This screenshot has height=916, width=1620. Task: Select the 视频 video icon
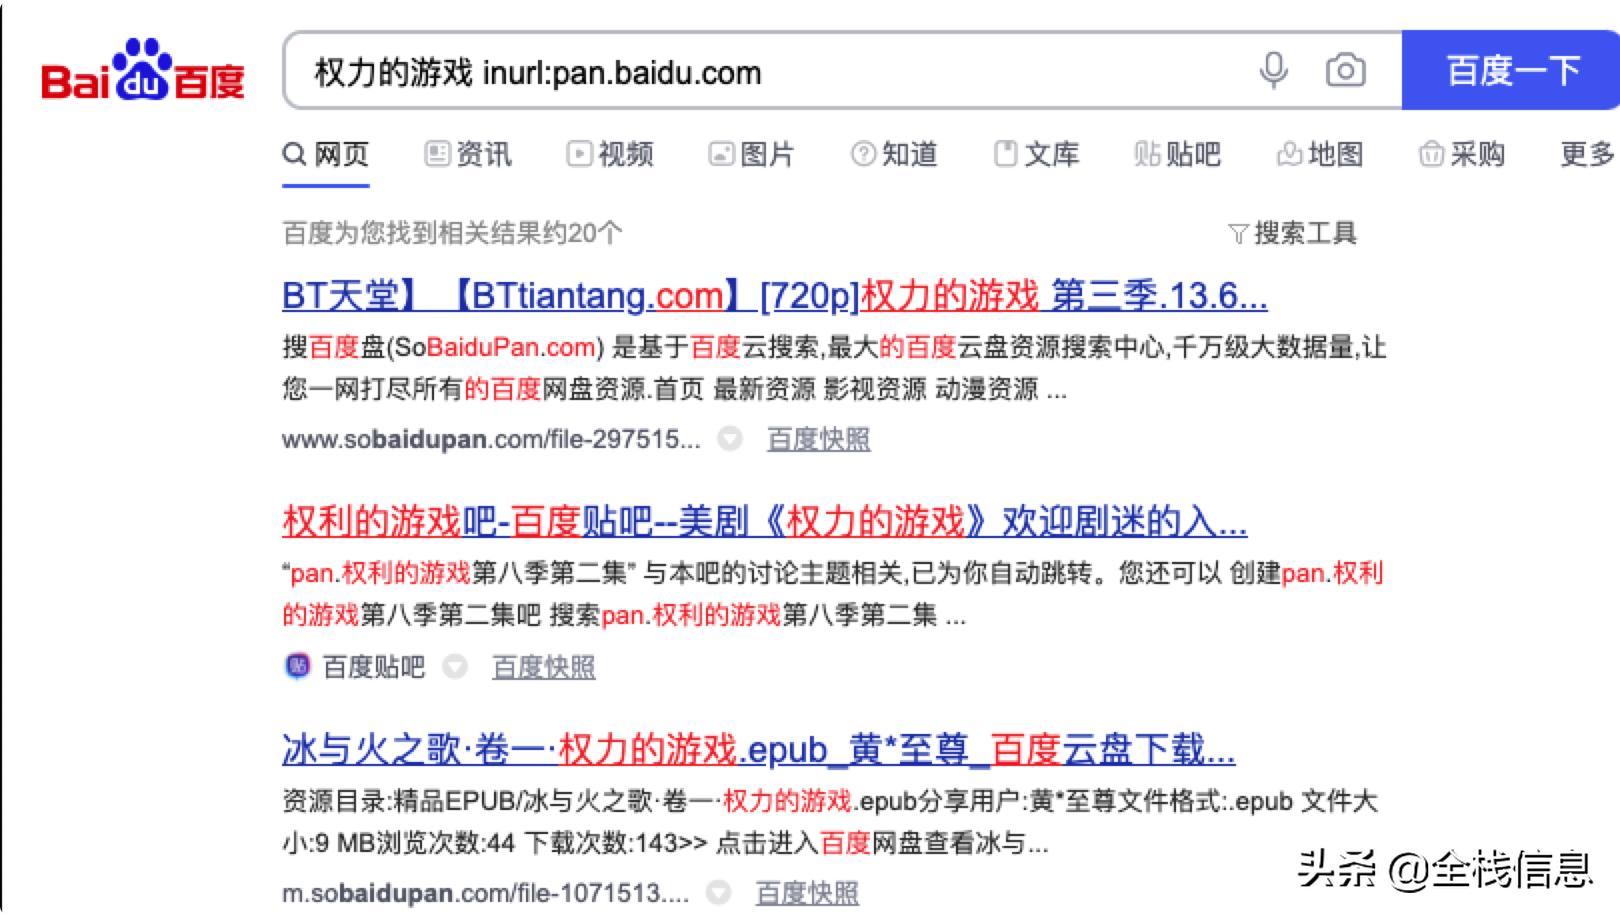coord(578,154)
